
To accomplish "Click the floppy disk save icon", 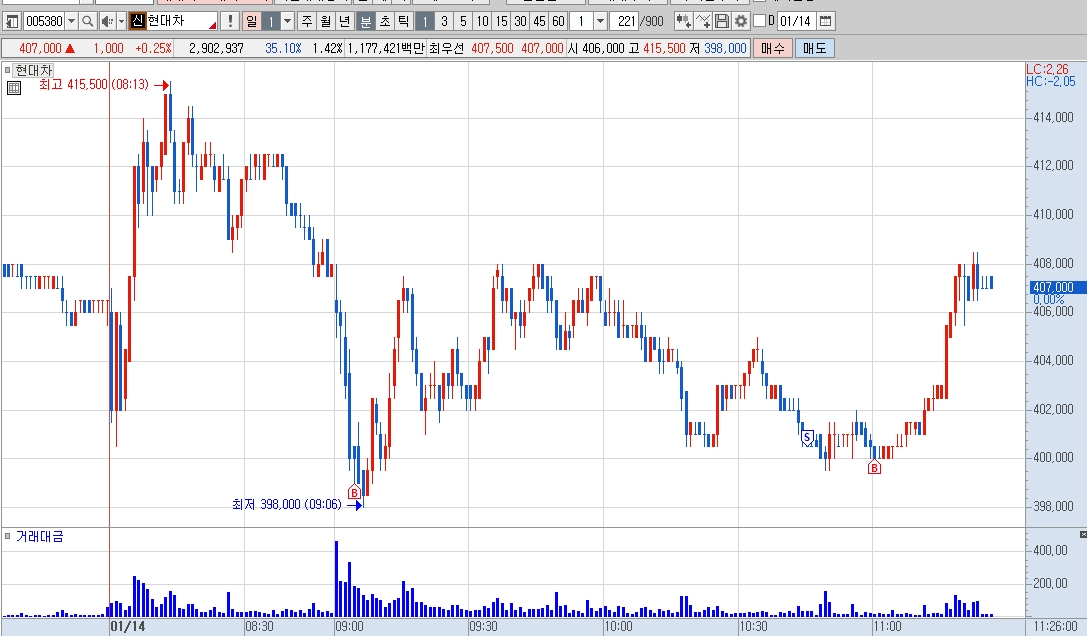I will [722, 22].
